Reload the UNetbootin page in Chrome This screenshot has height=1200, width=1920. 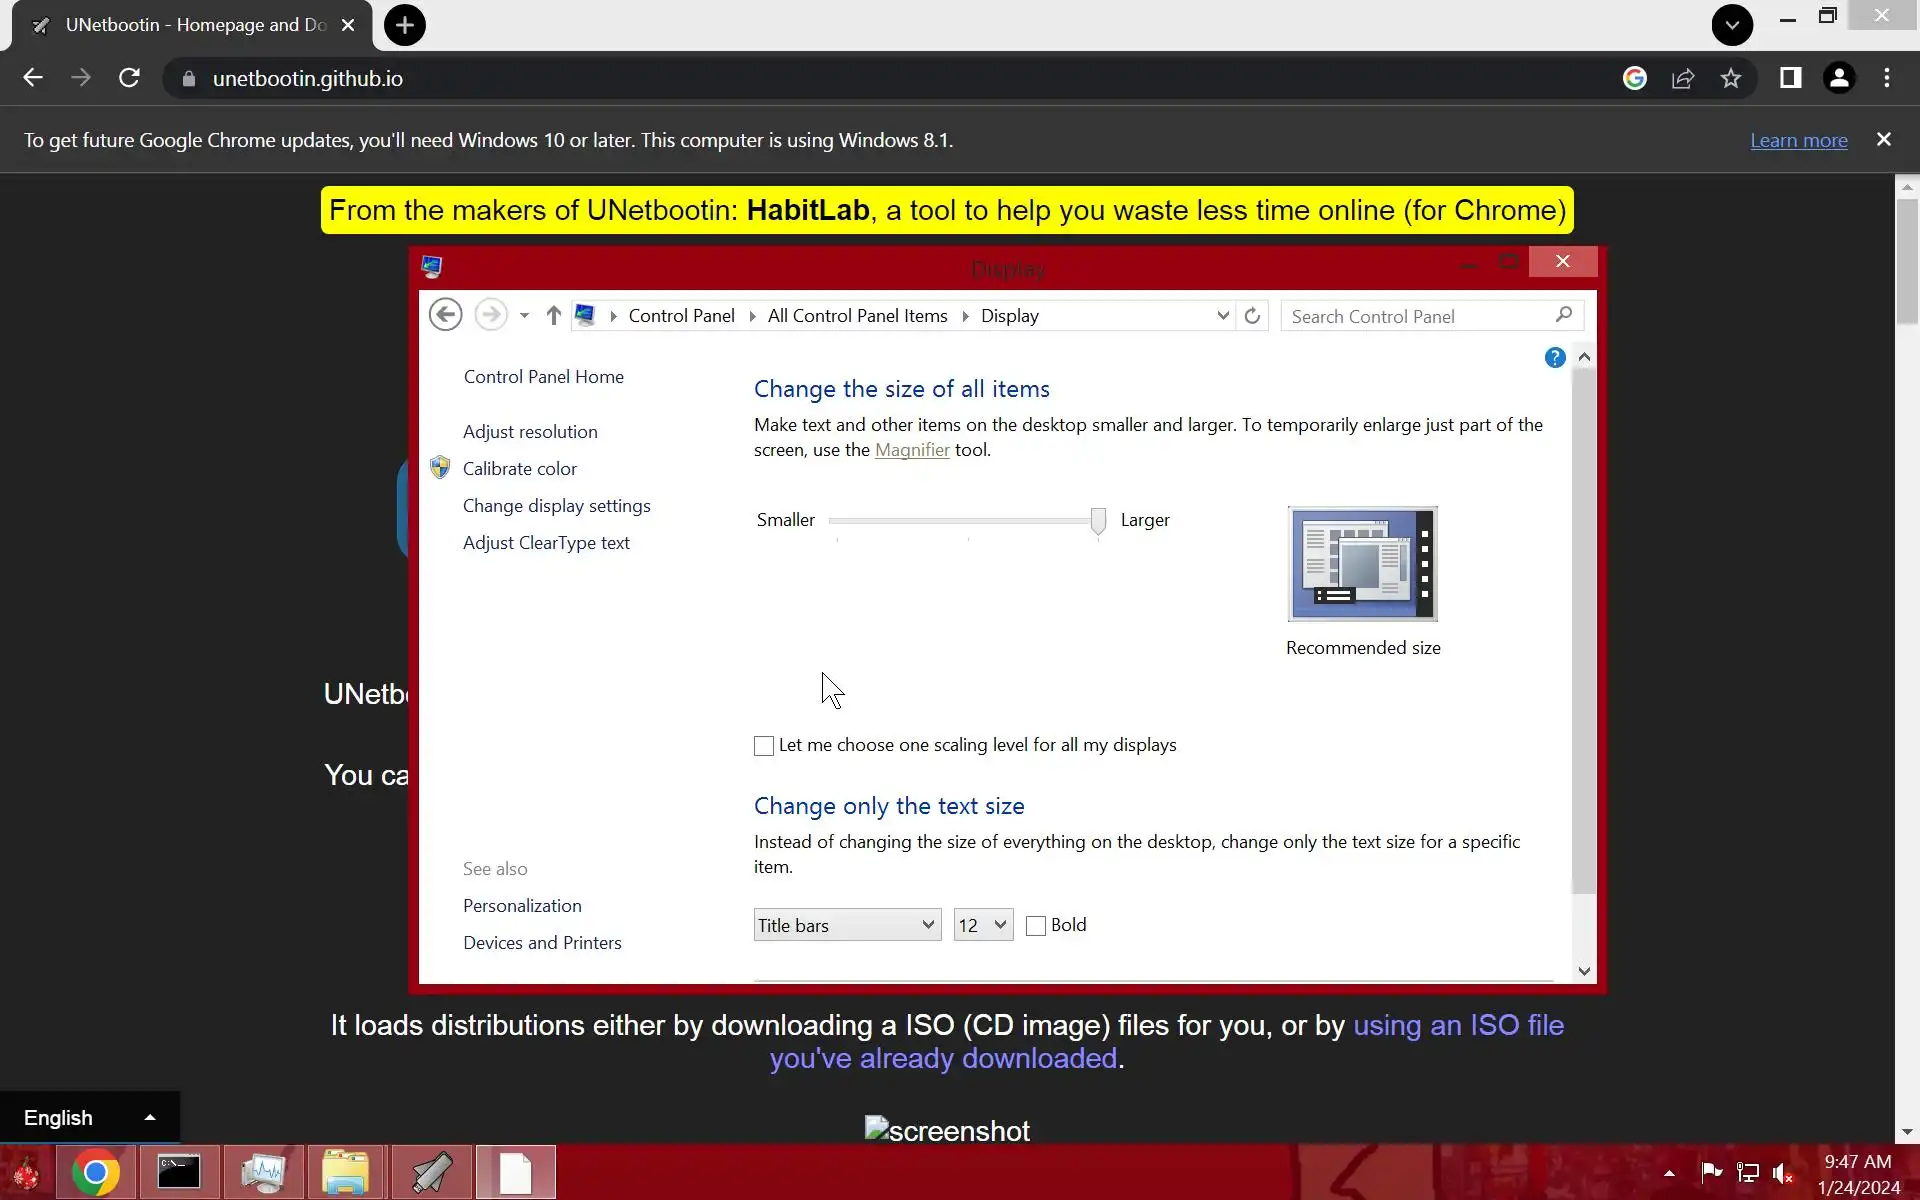(x=129, y=78)
